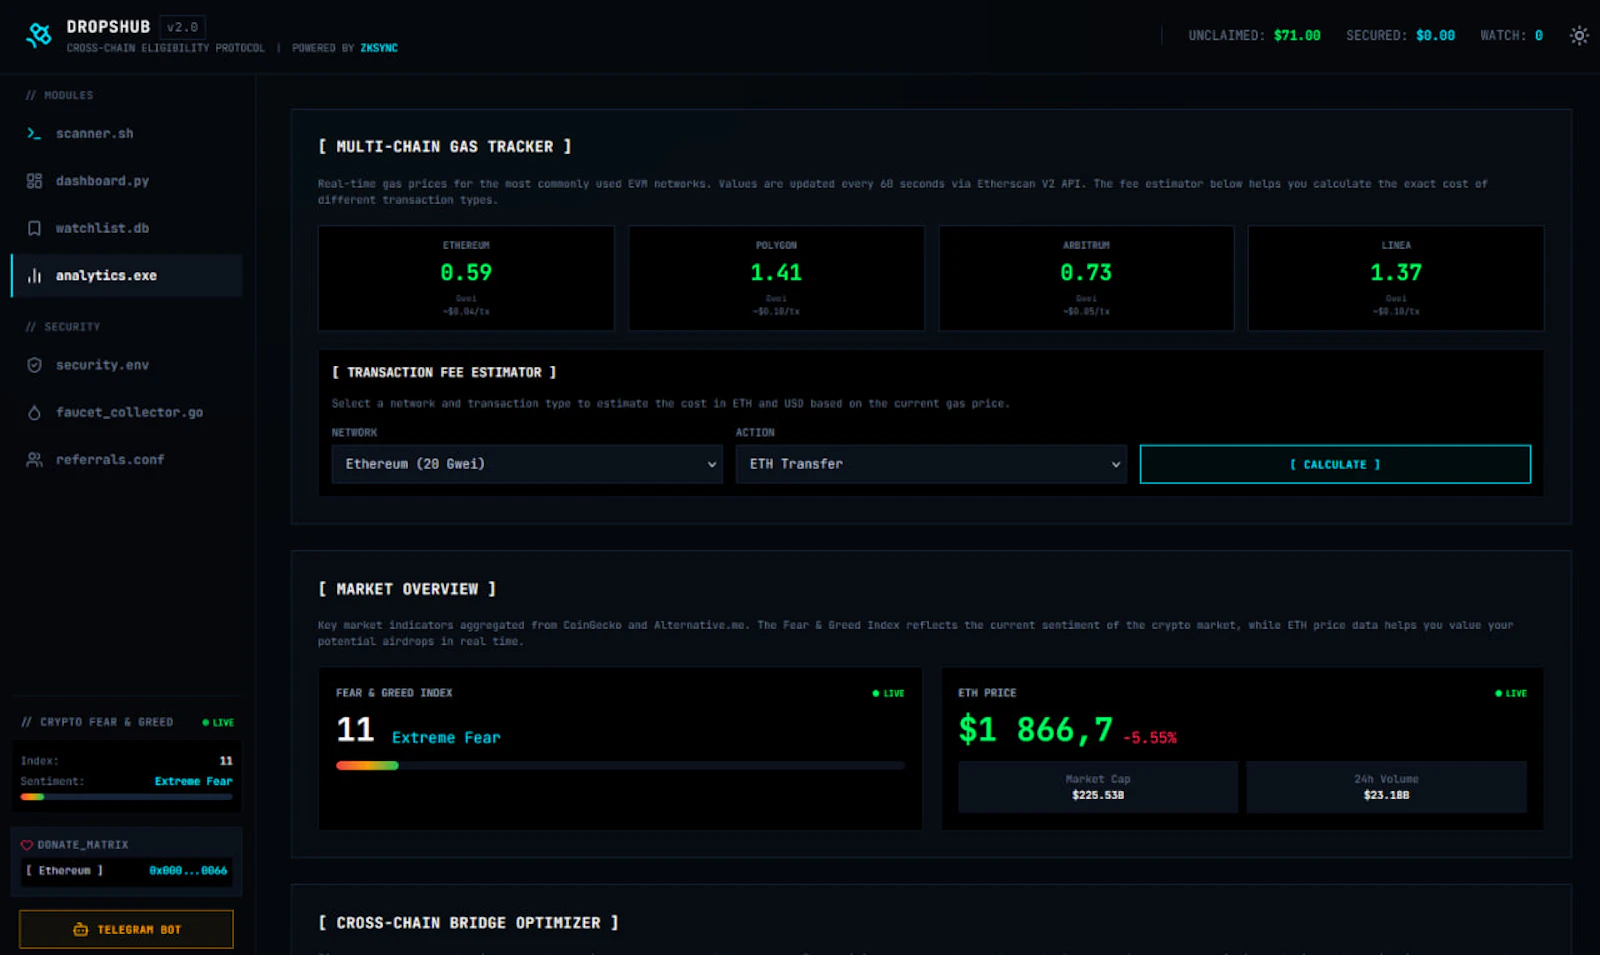Image resolution: width=1600 pixels, height=955 pixels.
Task: Click the Market Cap $225.53B tile
Action: point(1098,787)
